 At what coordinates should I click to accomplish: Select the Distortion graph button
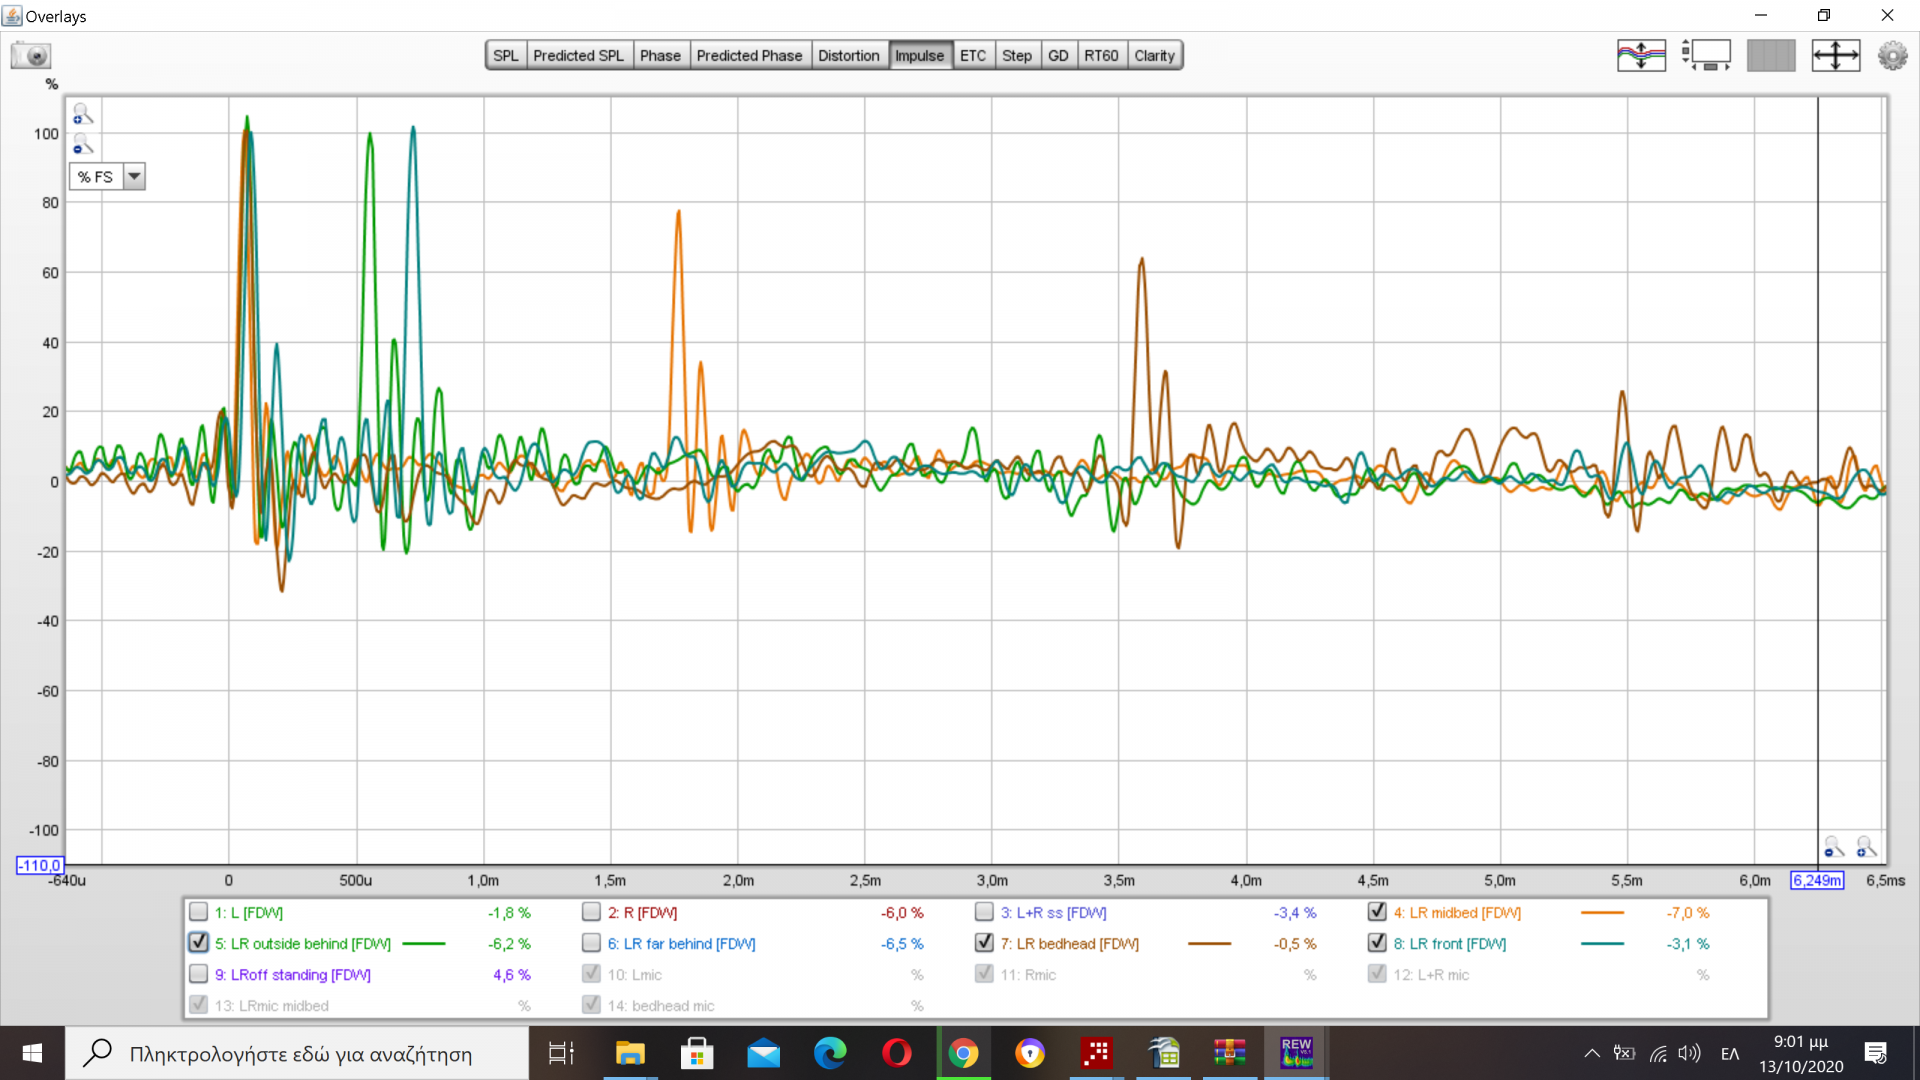848,55
